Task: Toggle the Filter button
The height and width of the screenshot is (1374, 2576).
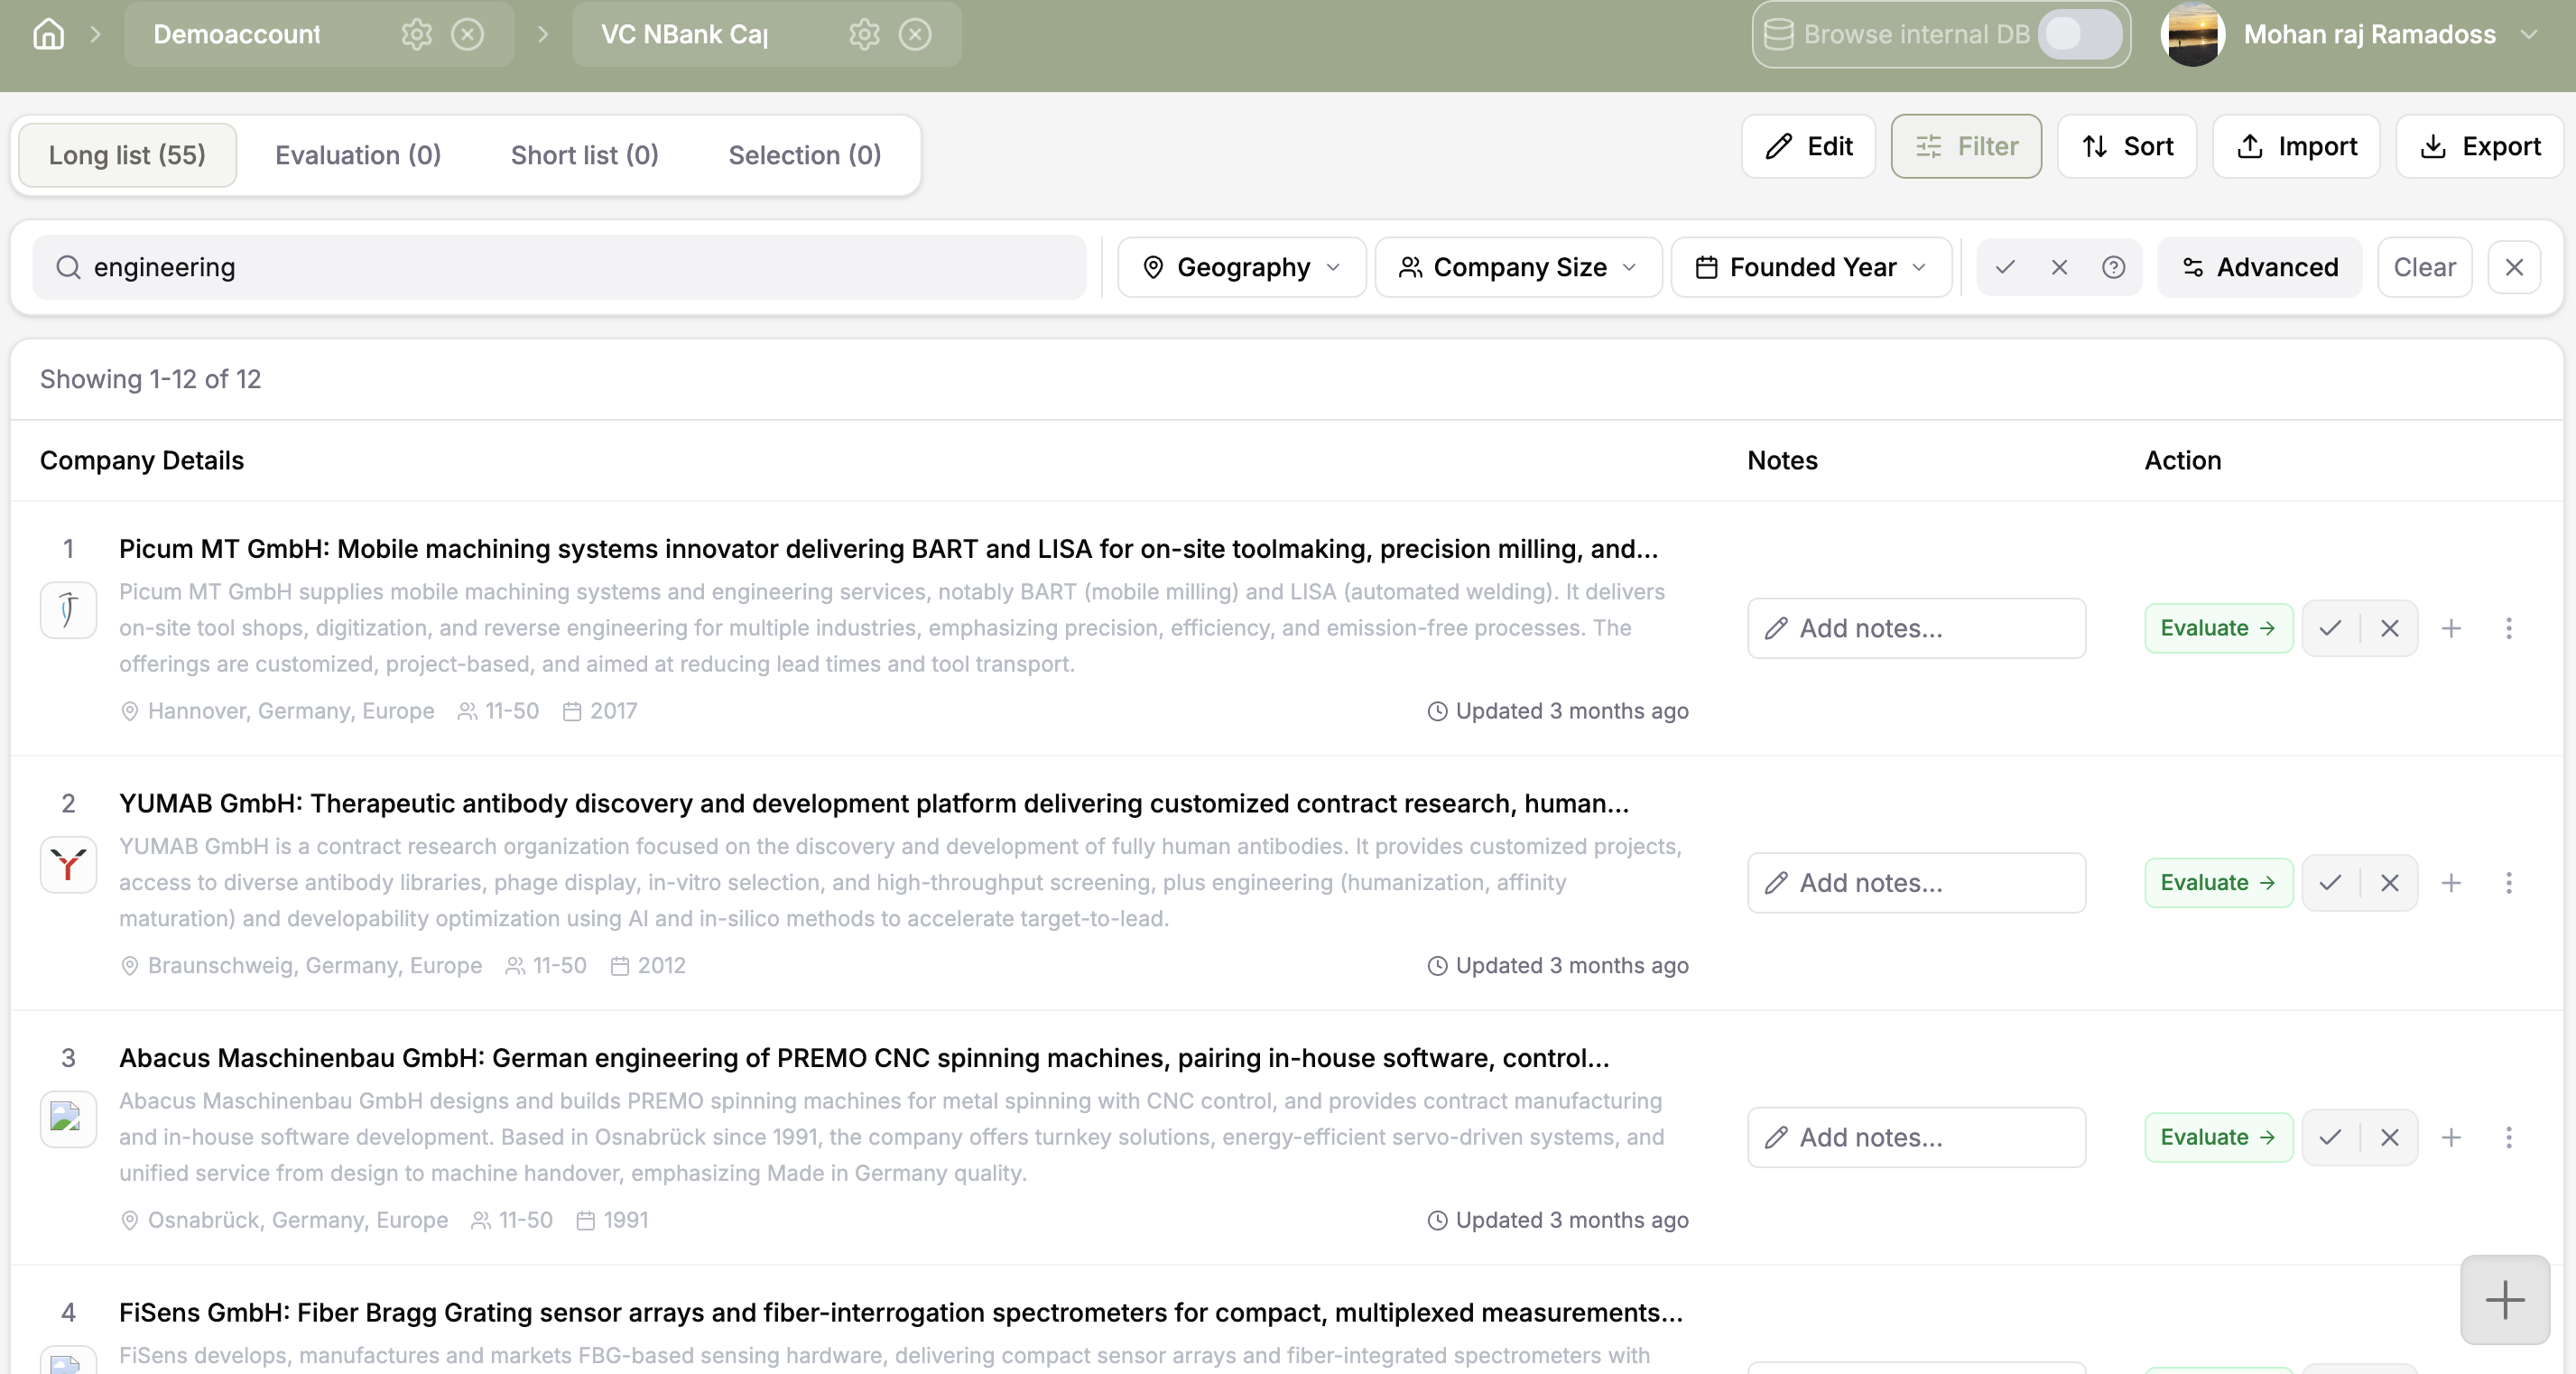Action: pos(1966,146)
